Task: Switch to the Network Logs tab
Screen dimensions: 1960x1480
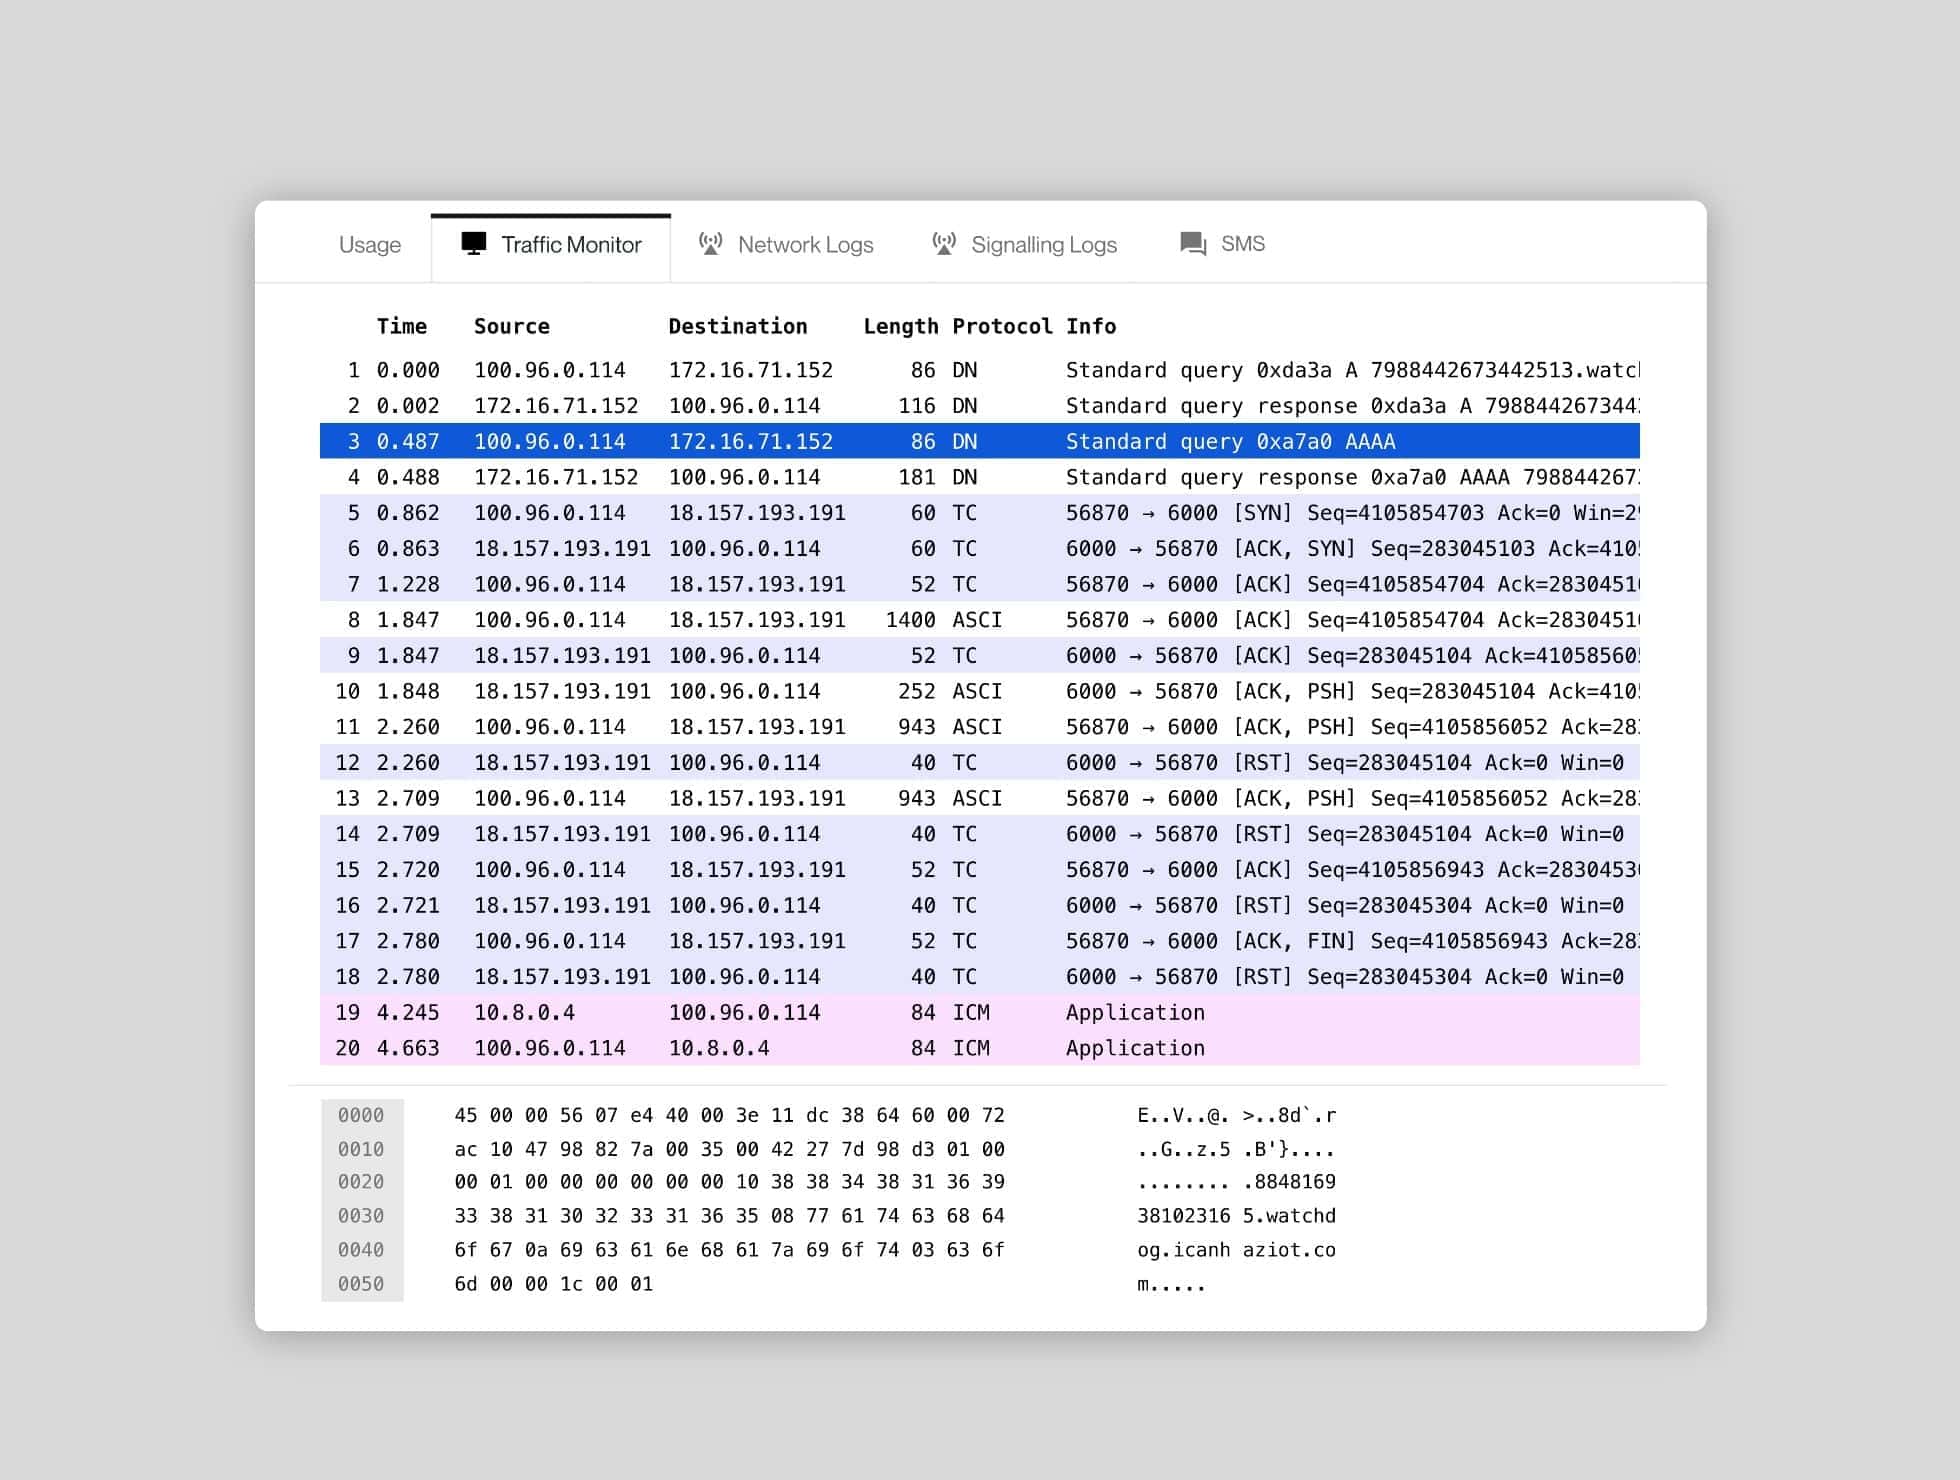Action: coord(805,243)
